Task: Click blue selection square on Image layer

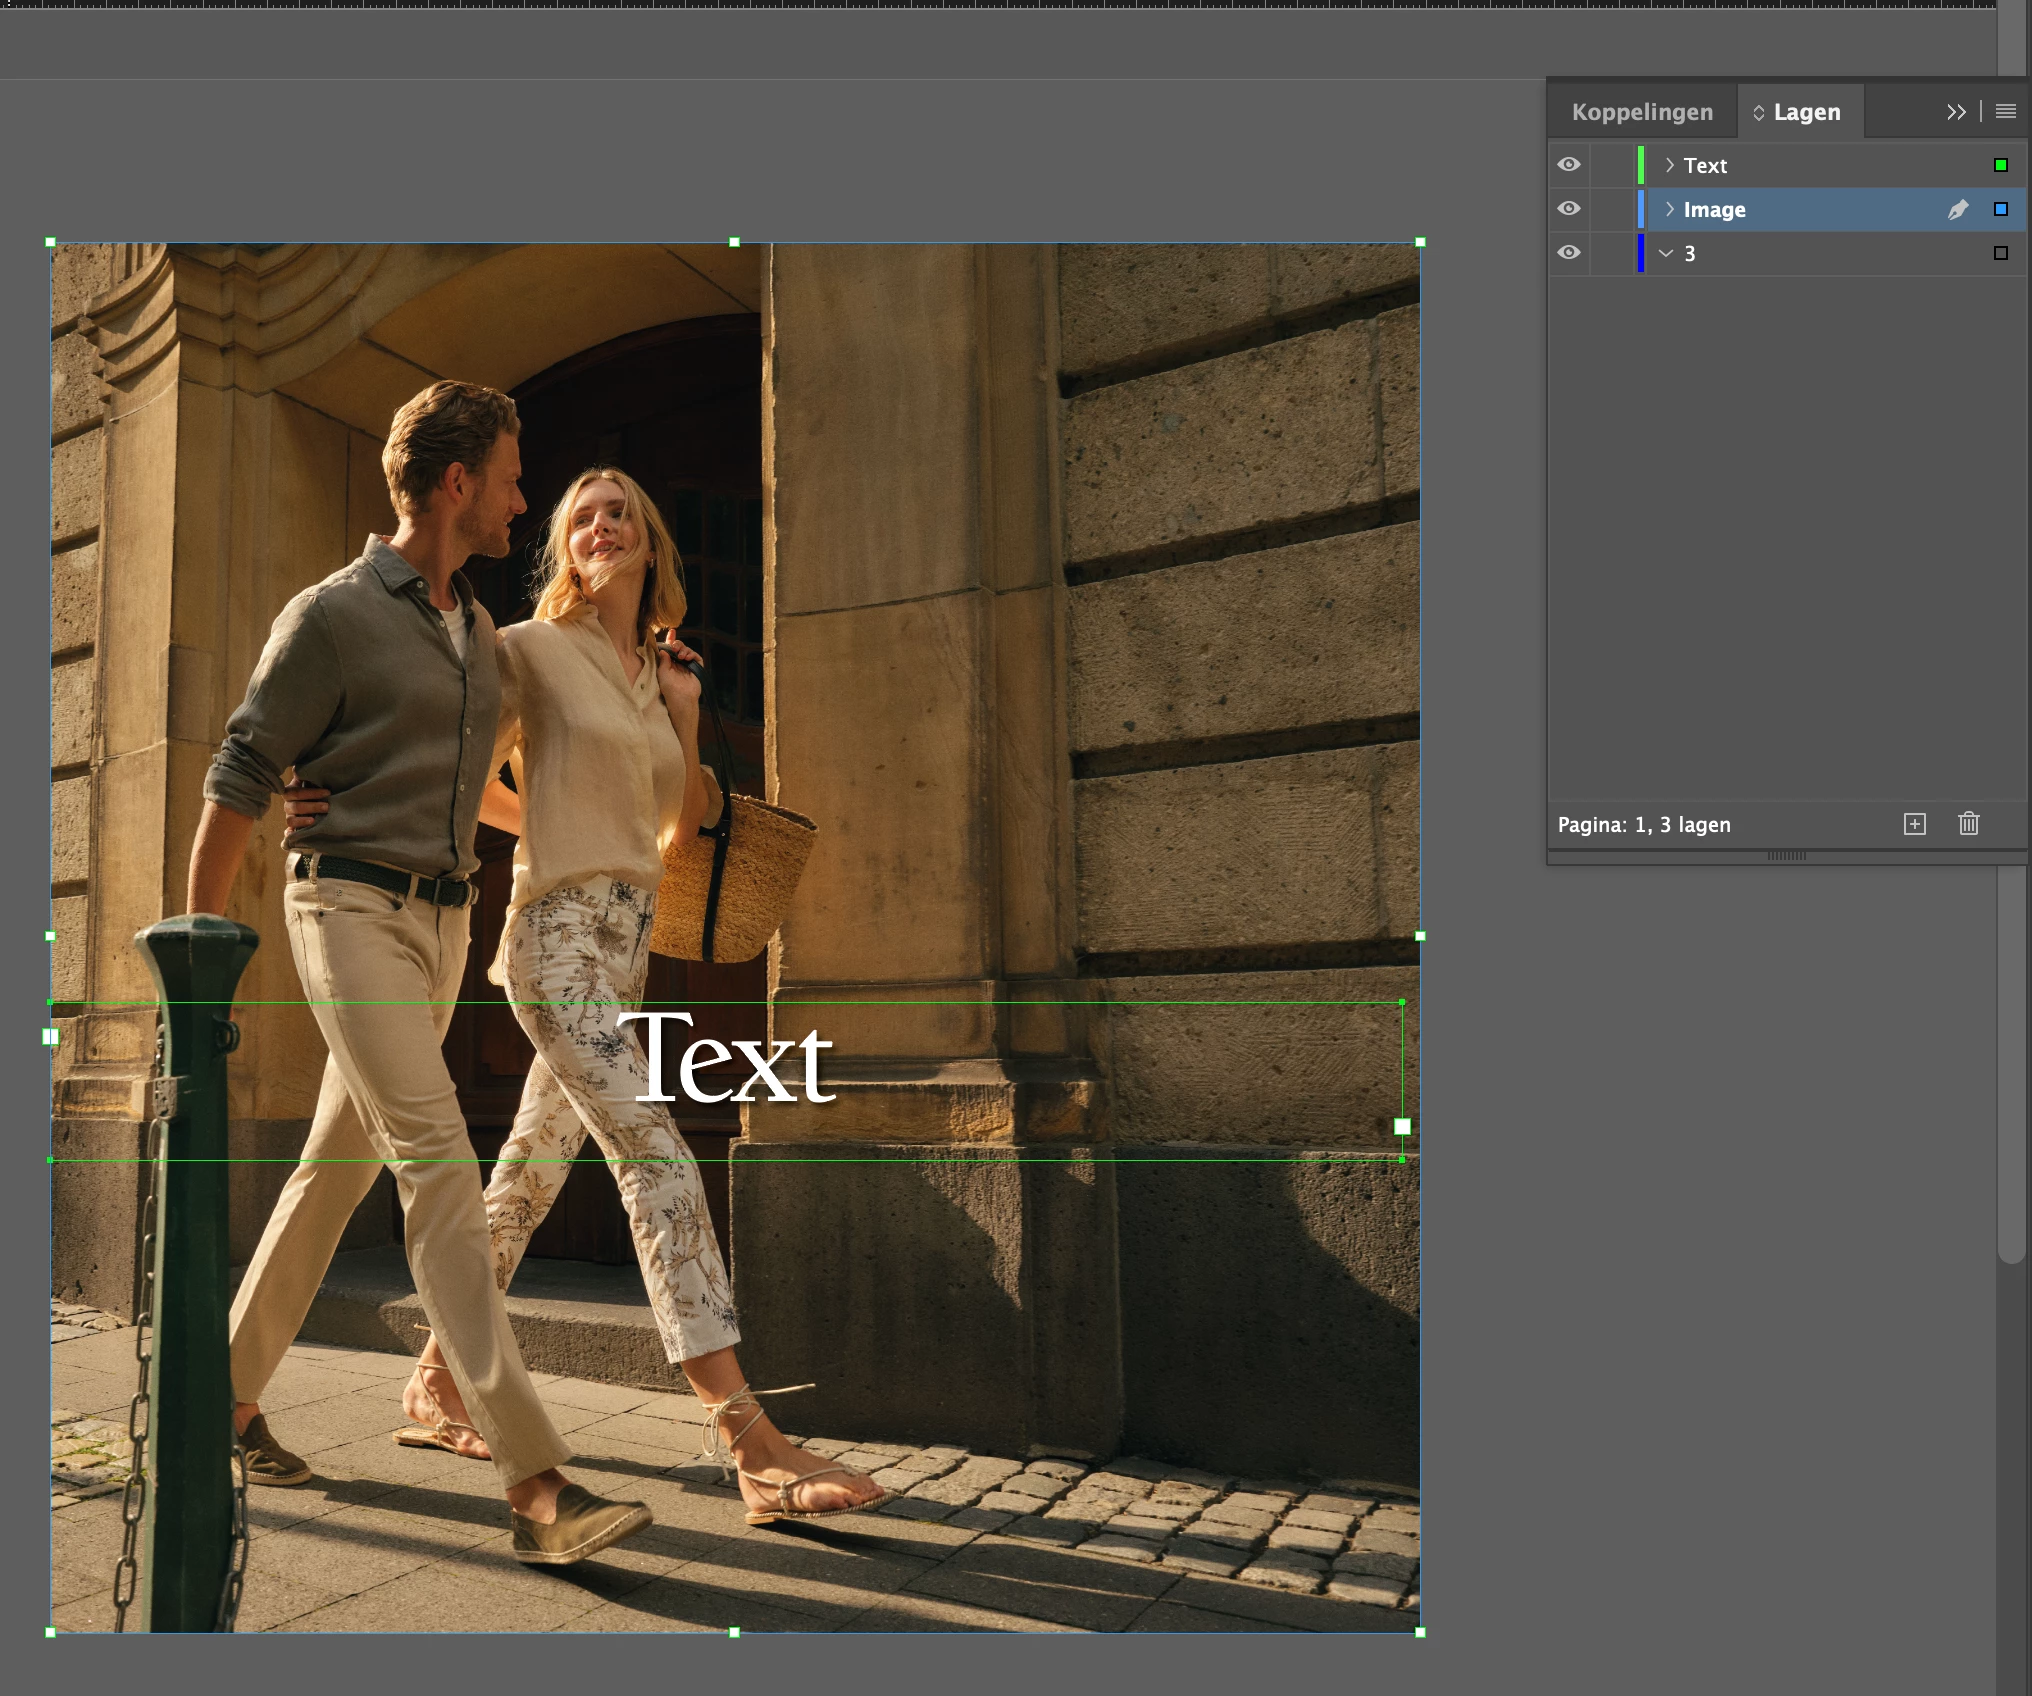Action: click(2000, 209)
